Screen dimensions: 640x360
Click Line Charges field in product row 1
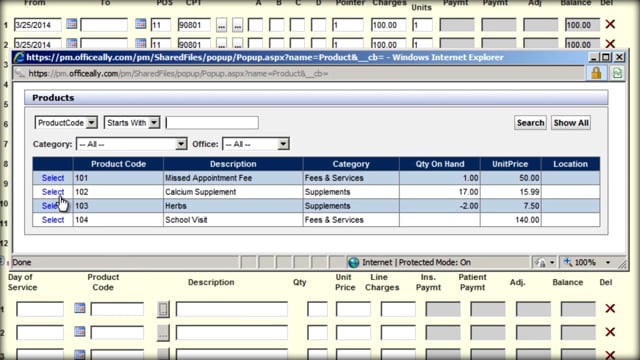398,309
